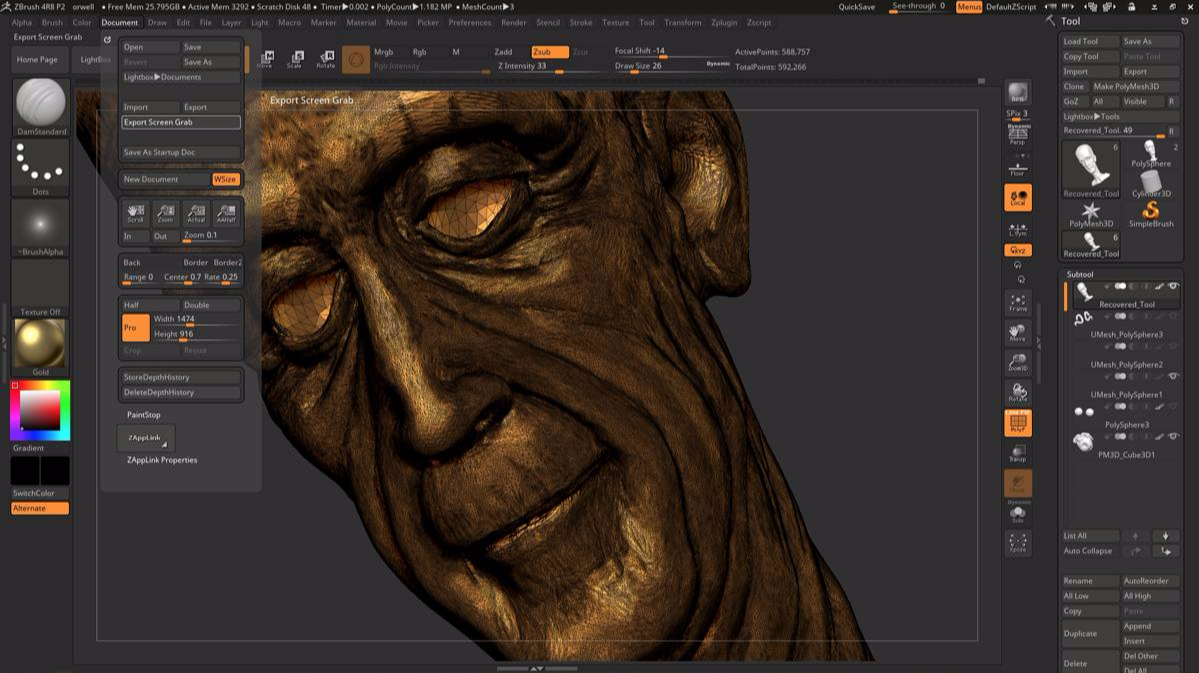
Task: Toggle the Zsub mode
Action: coord(550,52)
